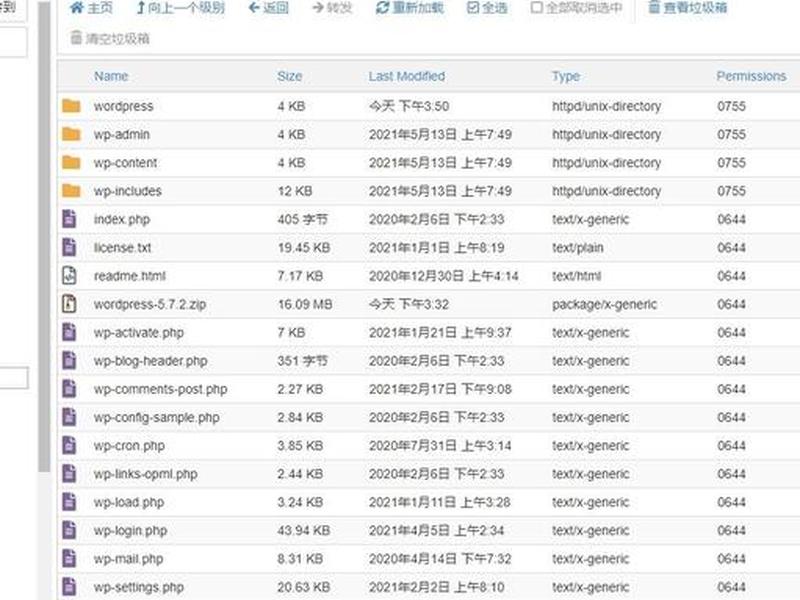Select the wp-settings.php file name
800x600 pixels.
139,588
